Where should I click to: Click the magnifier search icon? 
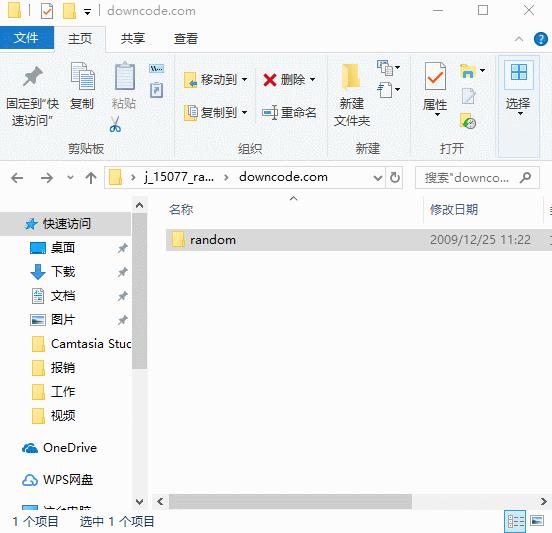coord(525,177)
